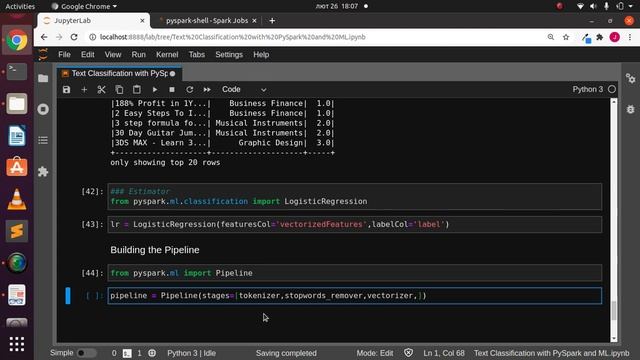Click the notebook trust shield icon in status bar

point(408,353)
